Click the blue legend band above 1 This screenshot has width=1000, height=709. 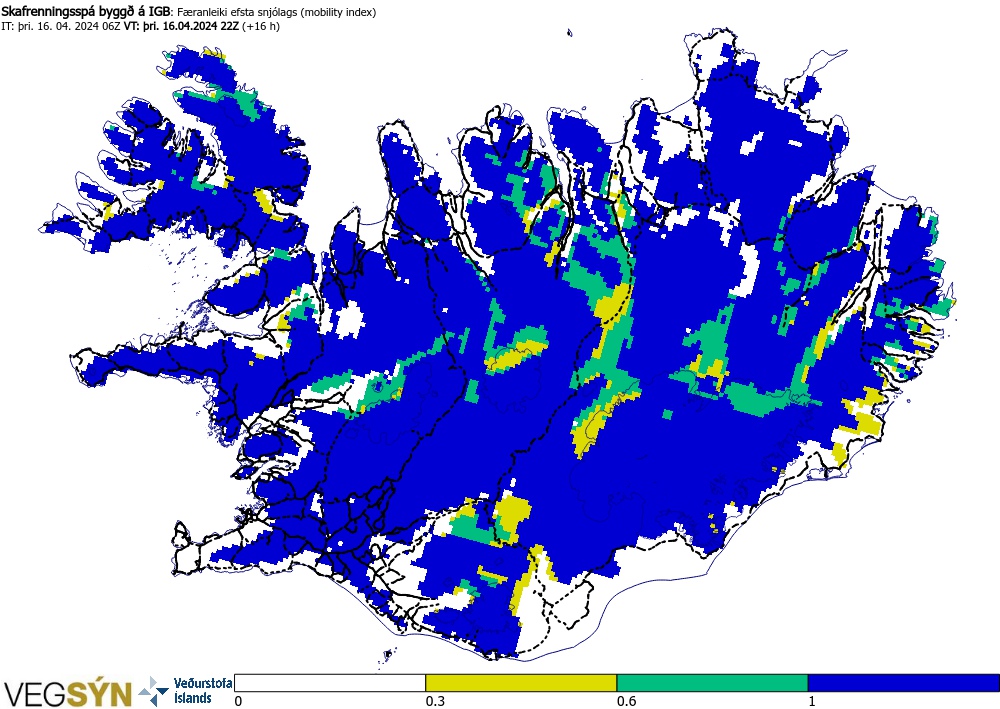(904, 683)
